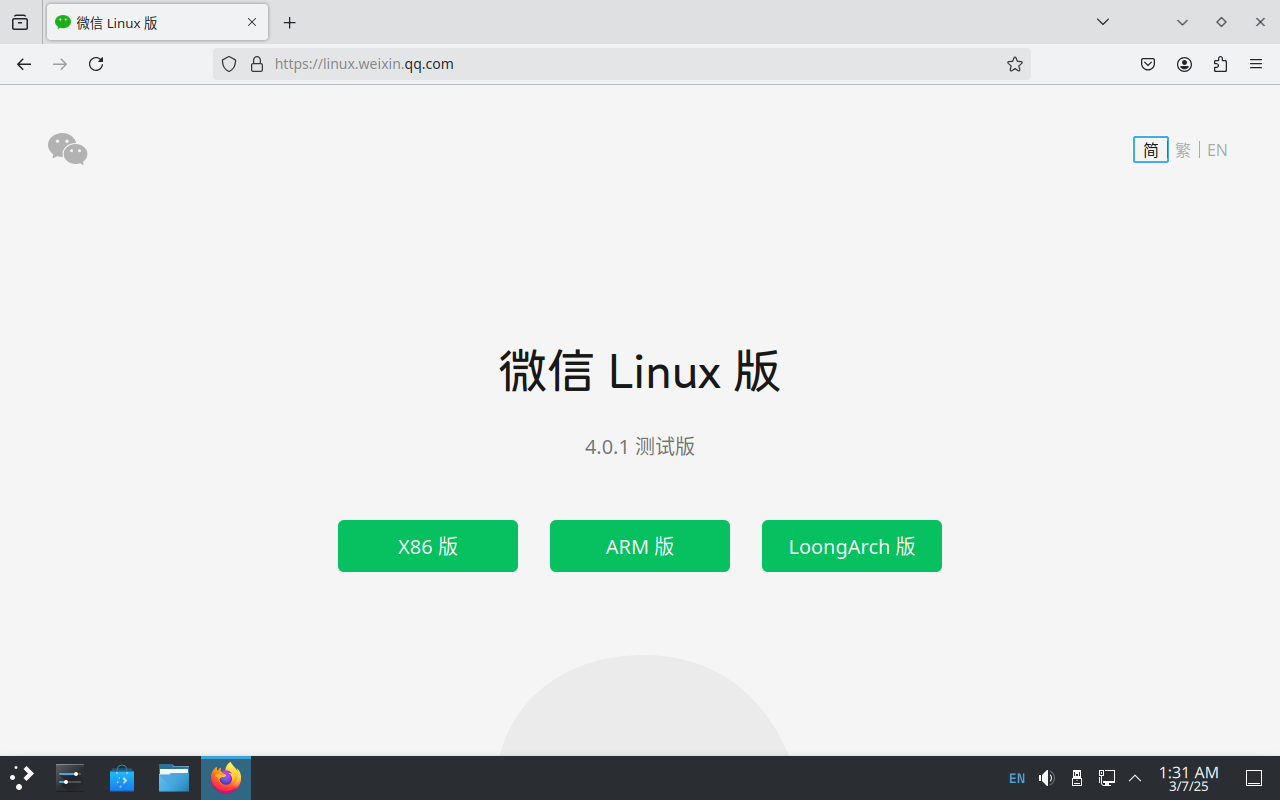
Task: Change EN keyboard layout indicator
Action: click(x=1017, y=778)
